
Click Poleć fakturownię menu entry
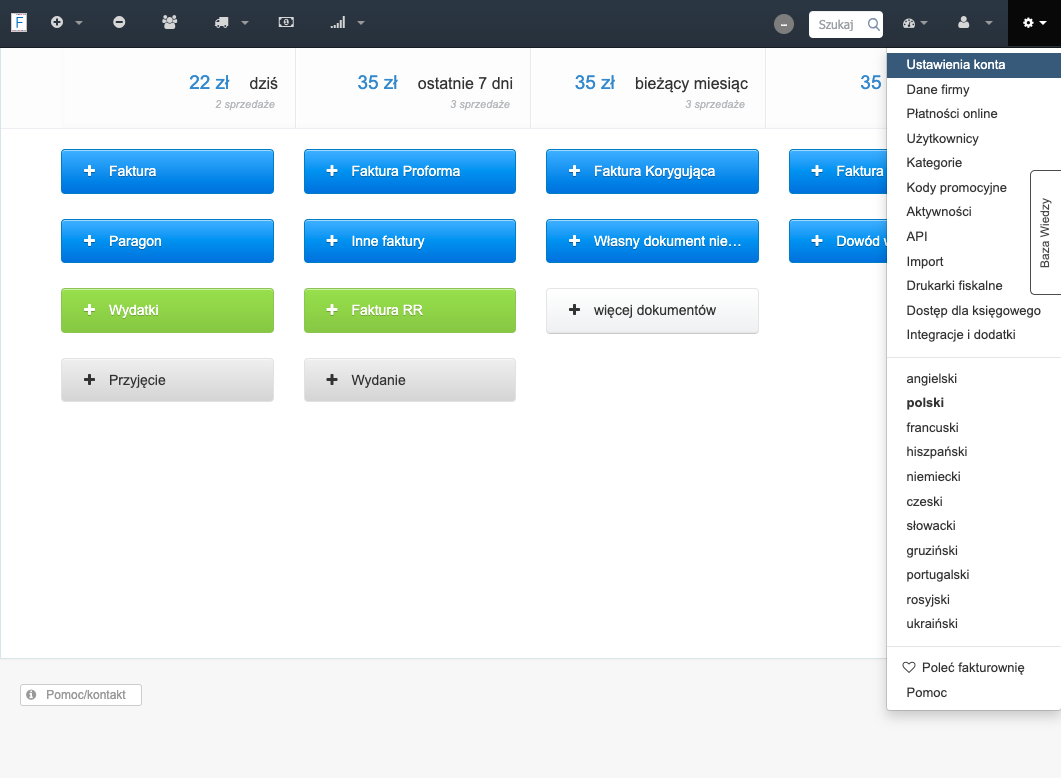974,668
